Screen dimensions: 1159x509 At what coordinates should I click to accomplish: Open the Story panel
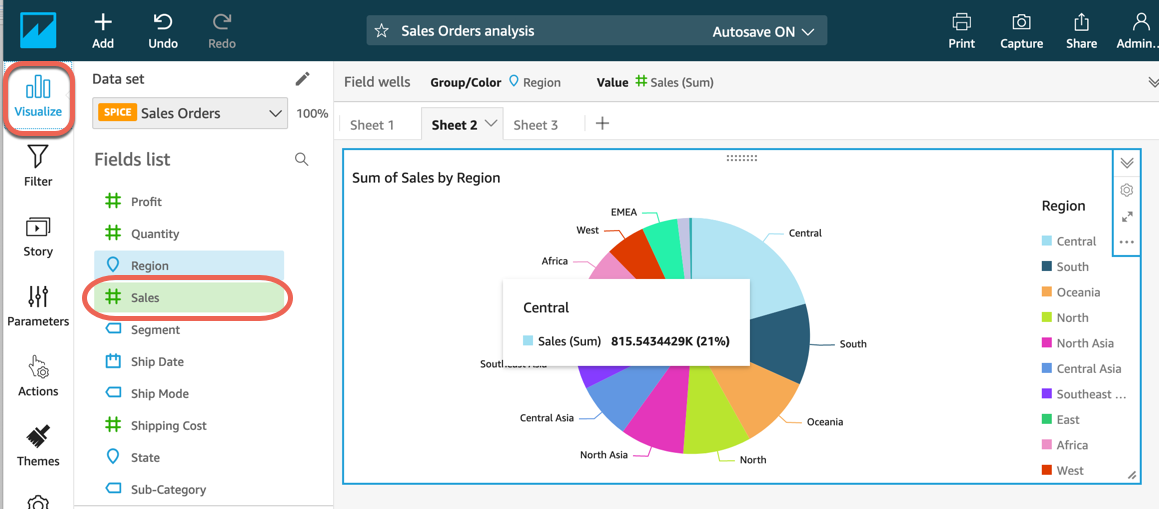[38, 236]
